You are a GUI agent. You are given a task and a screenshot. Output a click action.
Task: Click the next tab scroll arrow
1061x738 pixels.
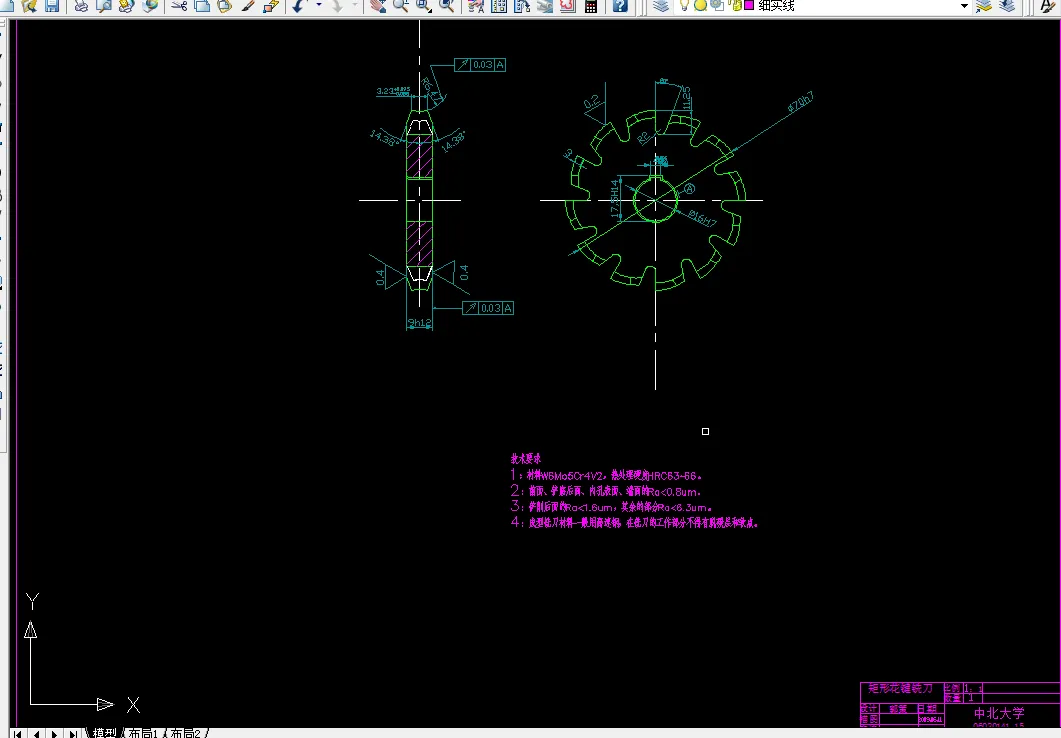(54, 734)
